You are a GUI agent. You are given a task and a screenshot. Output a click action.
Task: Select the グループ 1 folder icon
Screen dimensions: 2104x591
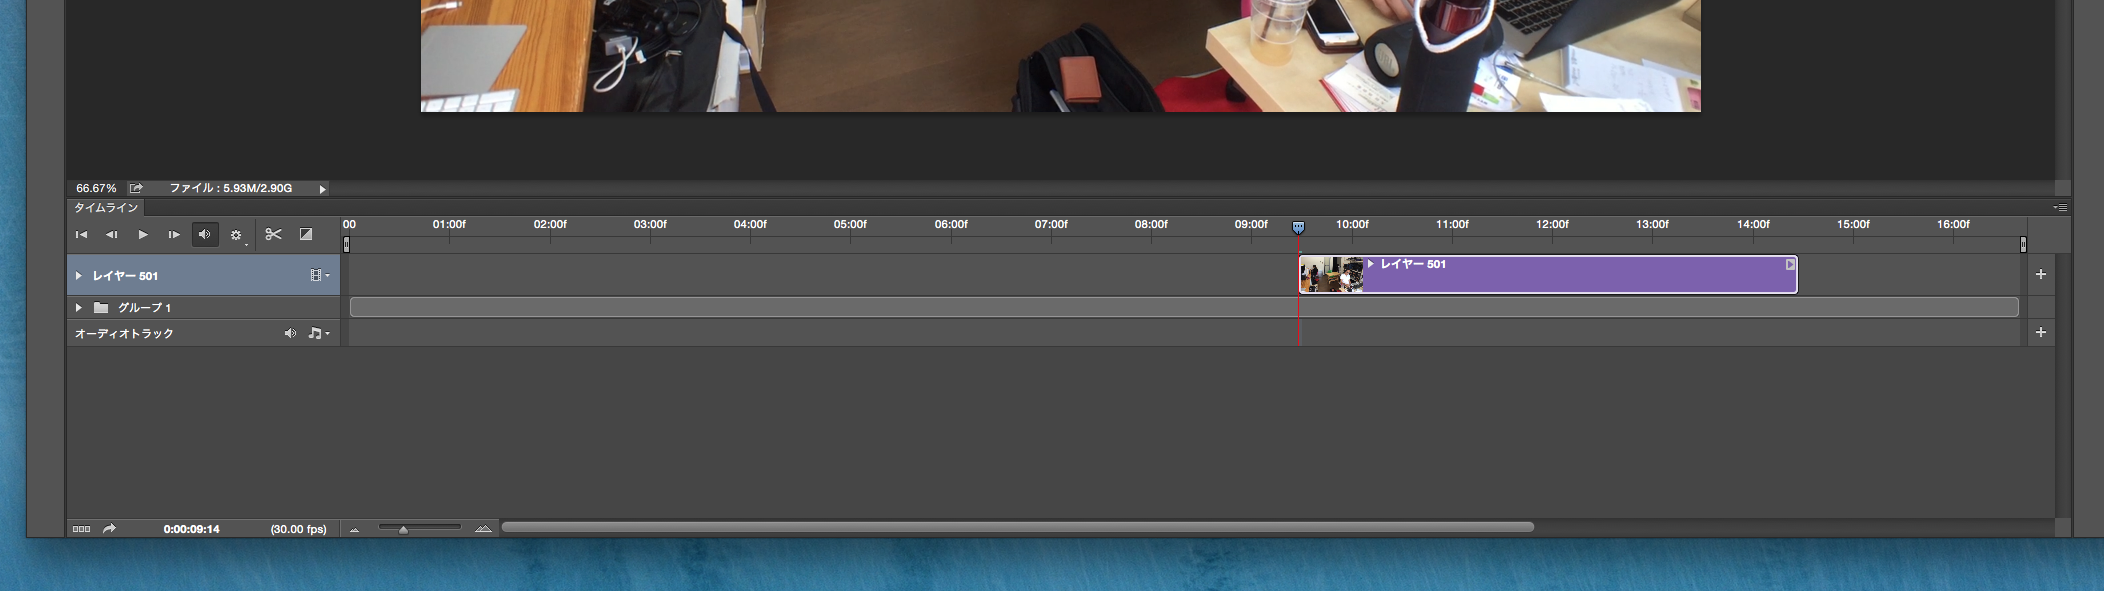pyautogui.click(x=101, y=308)
